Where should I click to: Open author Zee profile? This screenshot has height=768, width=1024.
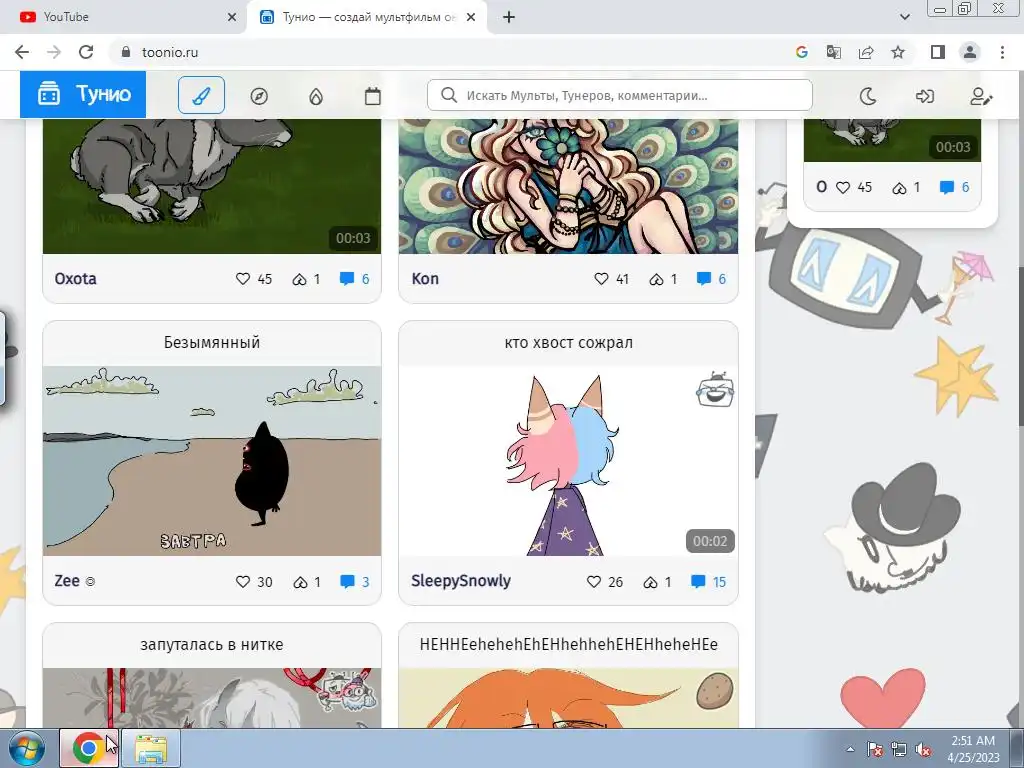(67, 581)
